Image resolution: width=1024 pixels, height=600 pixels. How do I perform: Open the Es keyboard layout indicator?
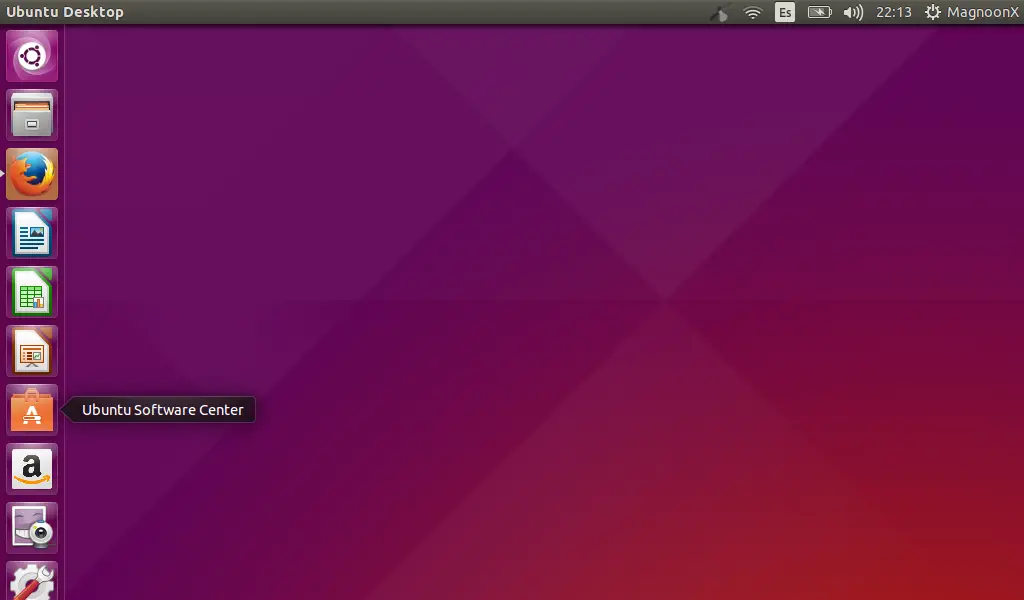(785, 12)
